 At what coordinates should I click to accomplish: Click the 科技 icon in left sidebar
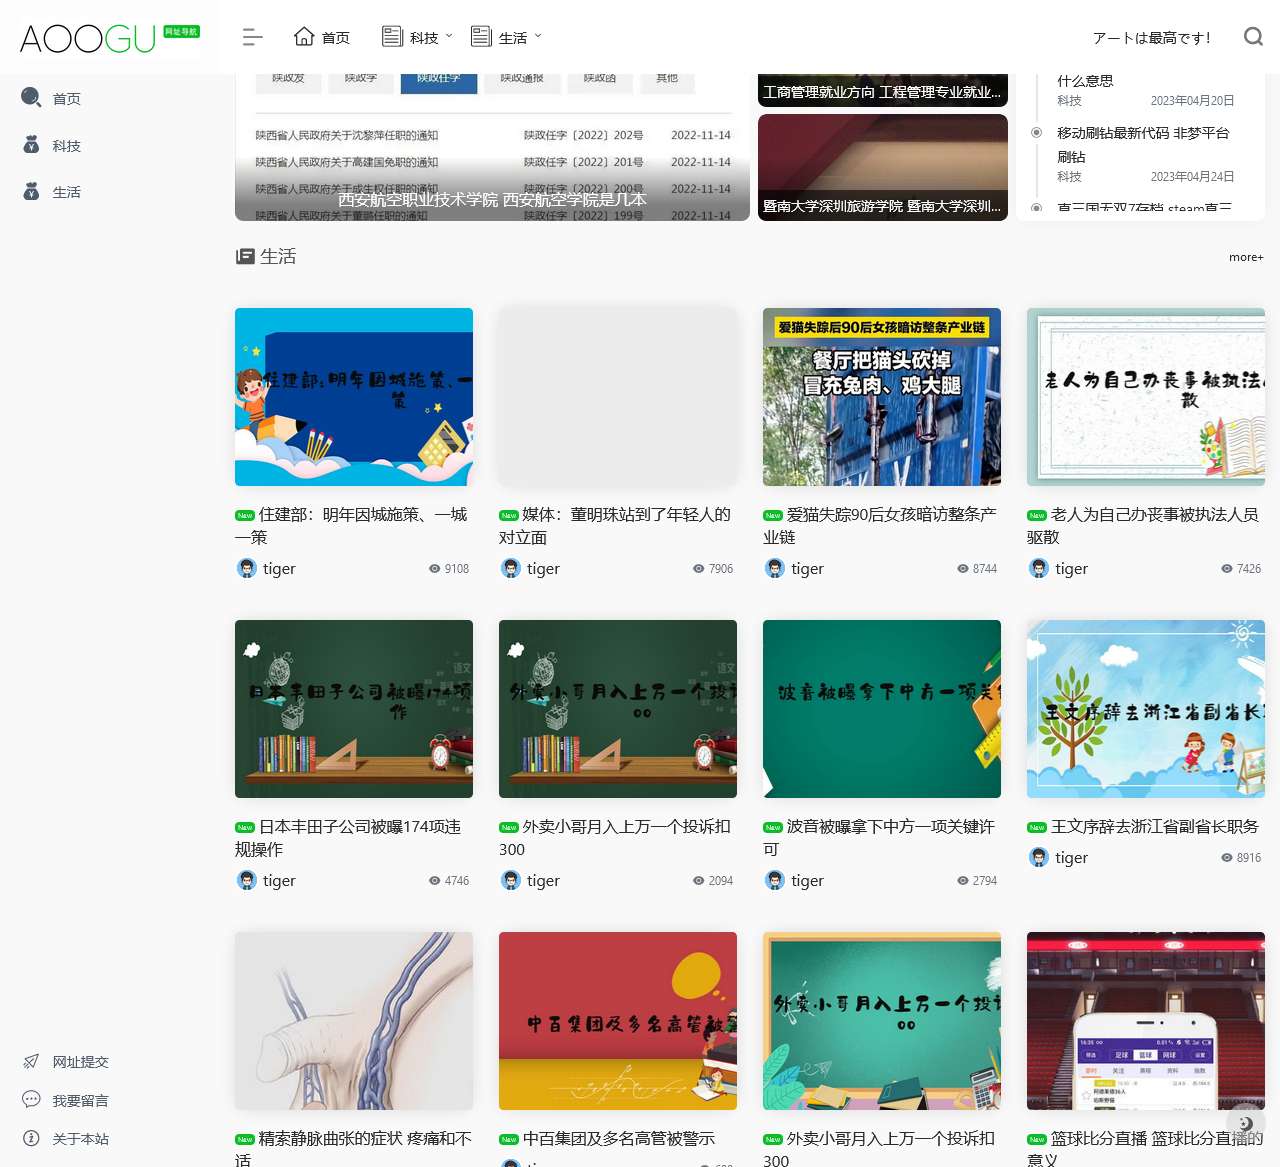coord(31,145)
